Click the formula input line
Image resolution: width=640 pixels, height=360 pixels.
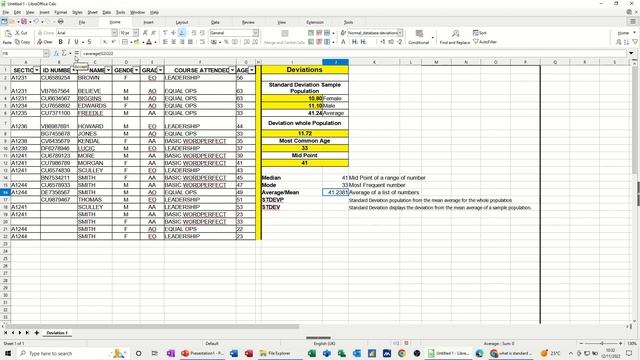353,53
